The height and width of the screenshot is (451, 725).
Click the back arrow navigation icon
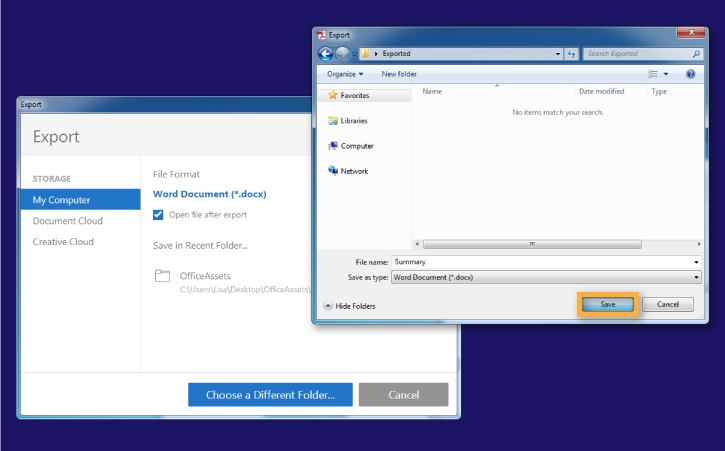coord(326,54)
